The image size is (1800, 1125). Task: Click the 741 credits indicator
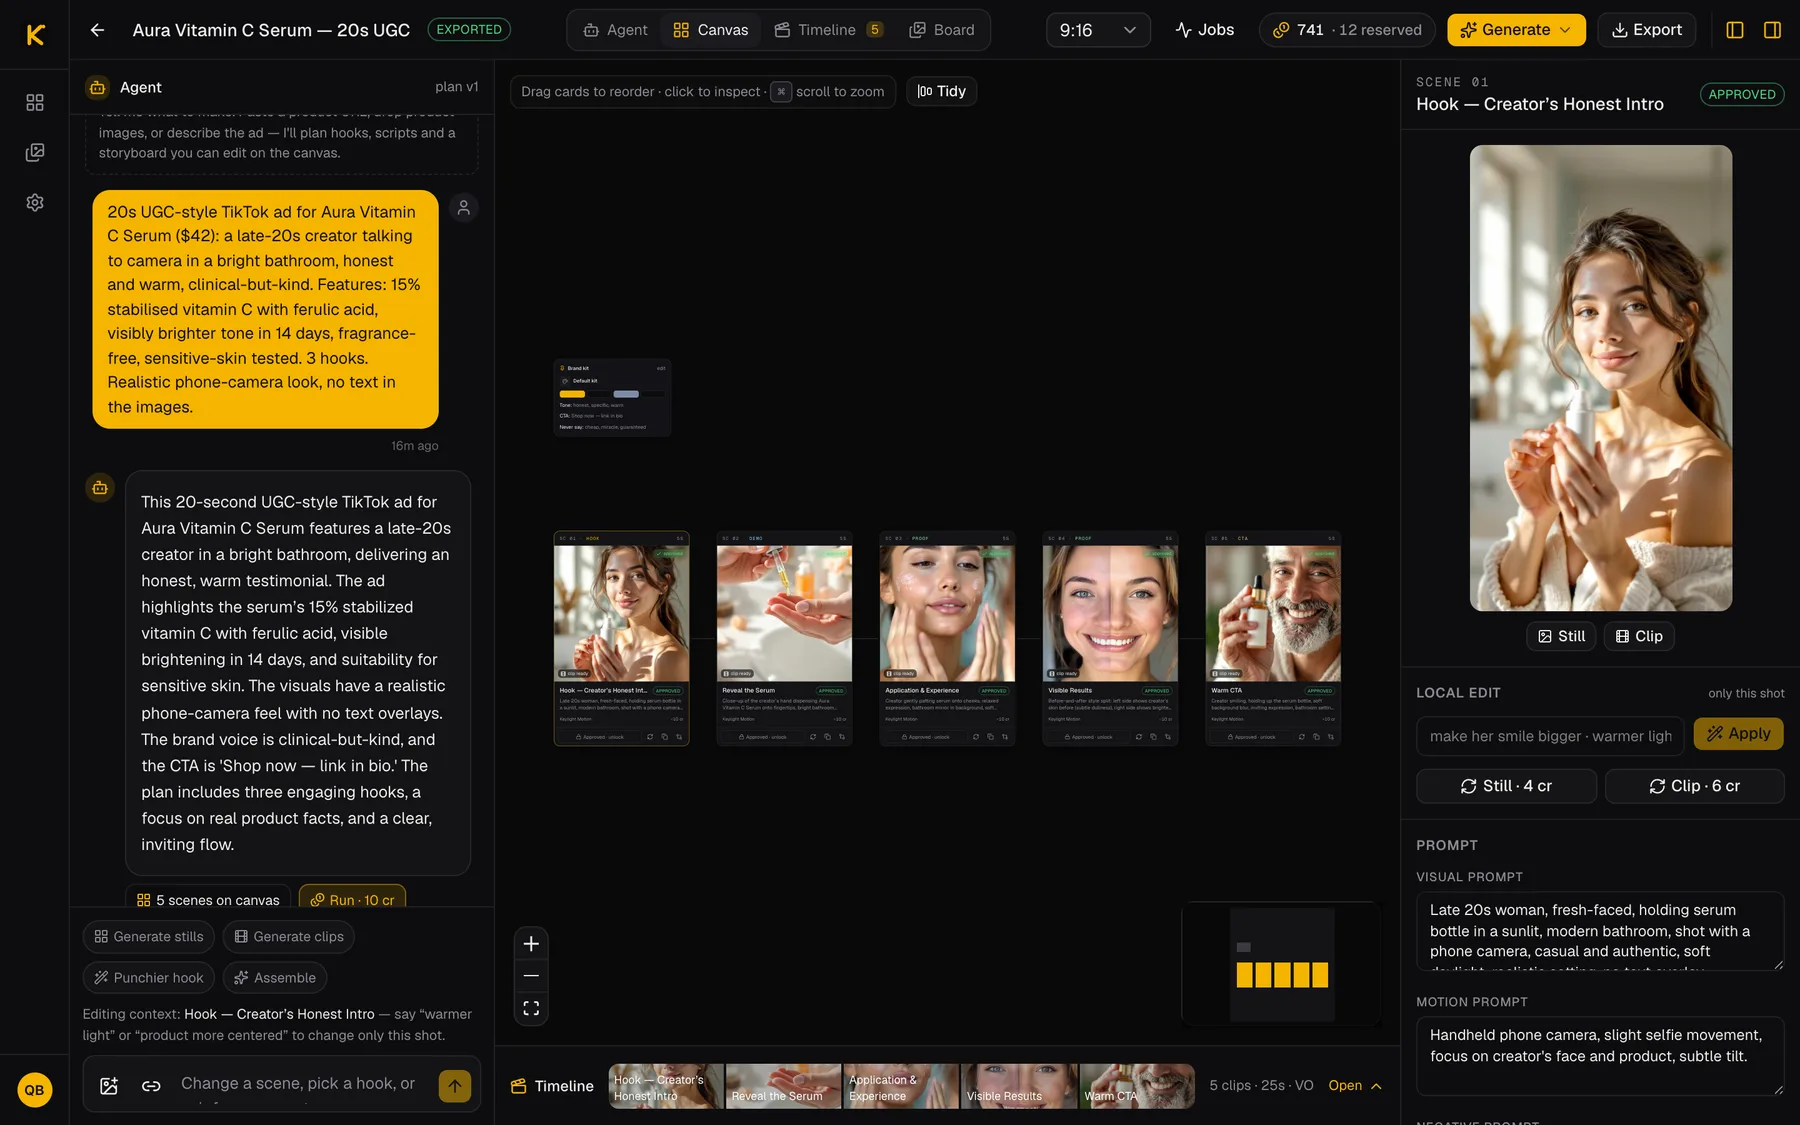pyautogui.click(x=1346, y=30)
